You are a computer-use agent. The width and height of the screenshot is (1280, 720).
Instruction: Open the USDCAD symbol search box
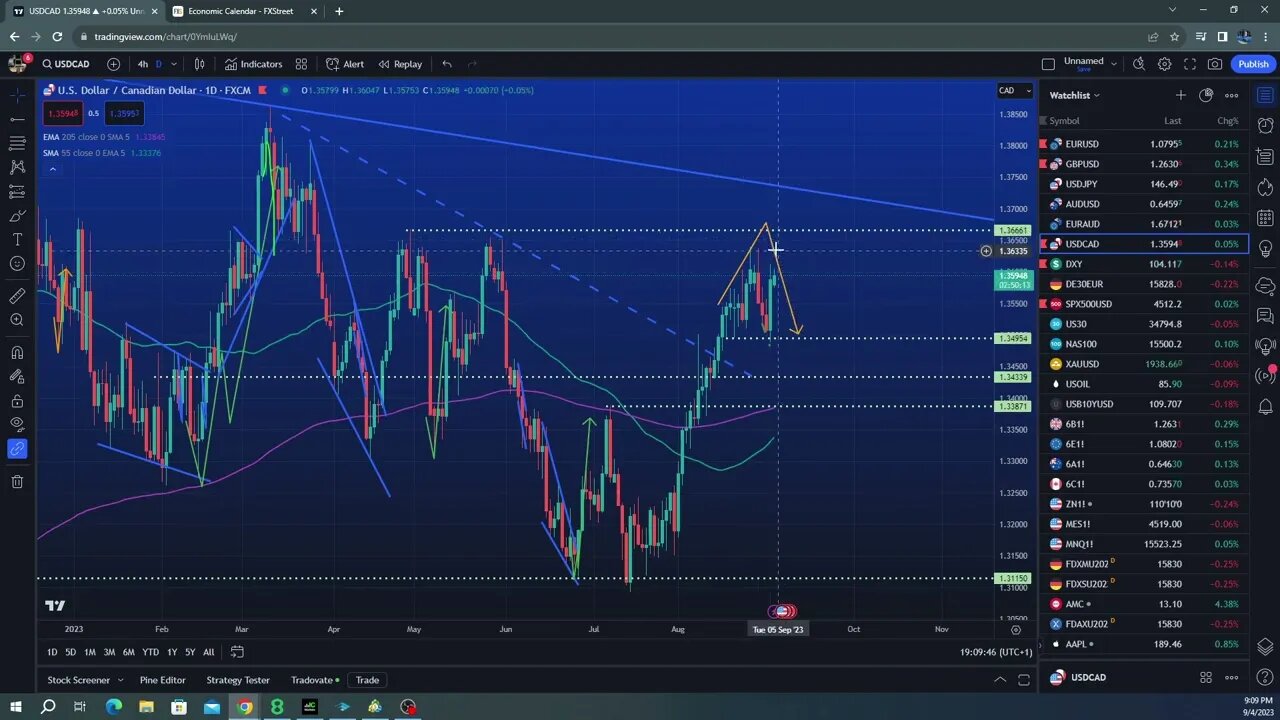tap(67, 64)
